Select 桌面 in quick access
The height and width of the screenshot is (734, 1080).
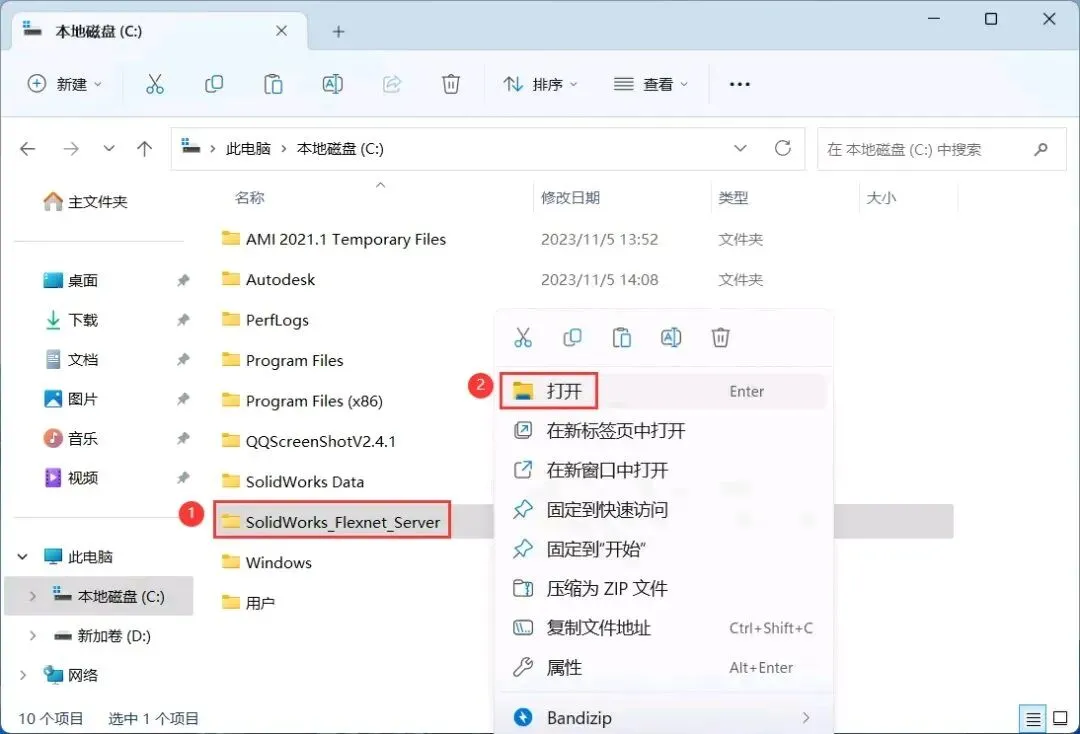point(71,280)
